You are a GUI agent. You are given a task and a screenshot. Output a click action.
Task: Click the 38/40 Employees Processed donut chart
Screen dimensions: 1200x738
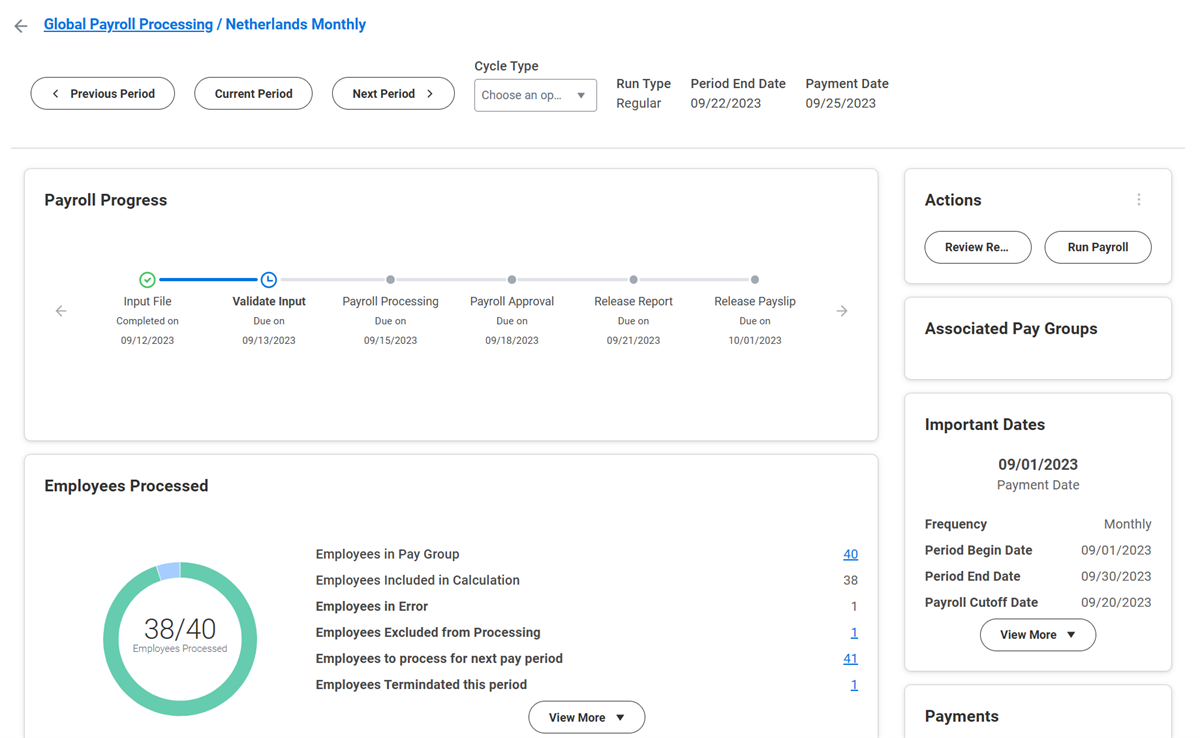point(180,638)
